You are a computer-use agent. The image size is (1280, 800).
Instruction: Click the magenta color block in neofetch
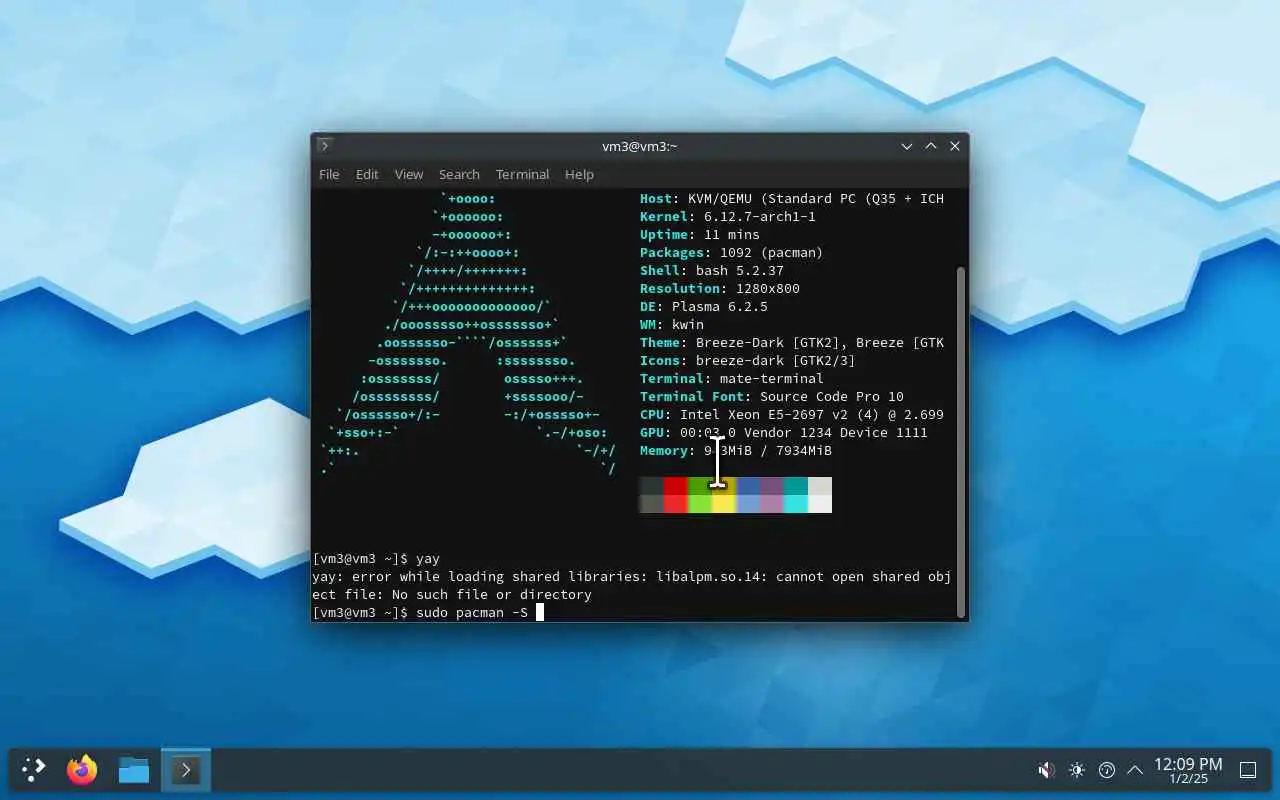tap(772, 495)
